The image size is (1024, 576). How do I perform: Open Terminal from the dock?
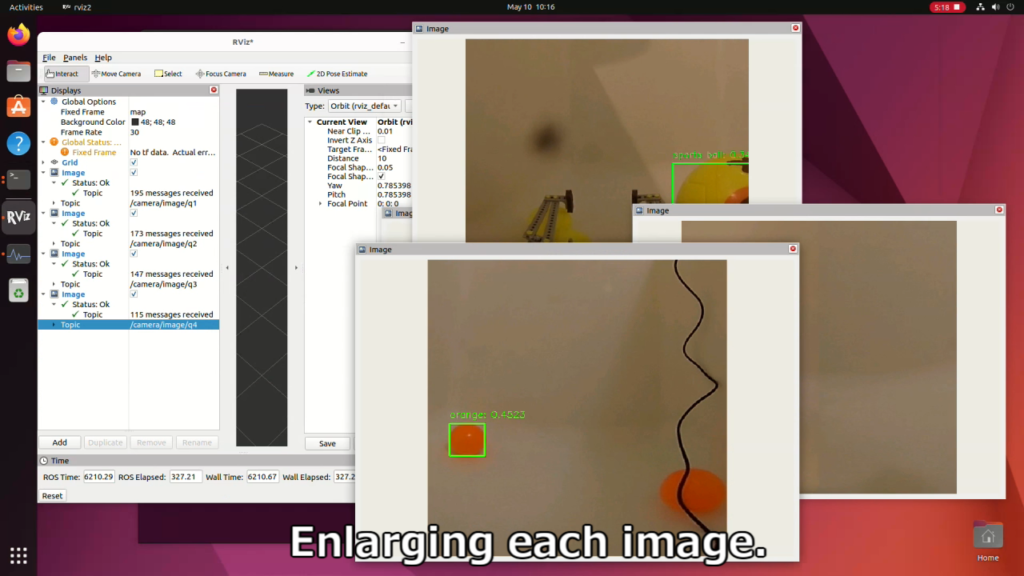pos(19,179)
